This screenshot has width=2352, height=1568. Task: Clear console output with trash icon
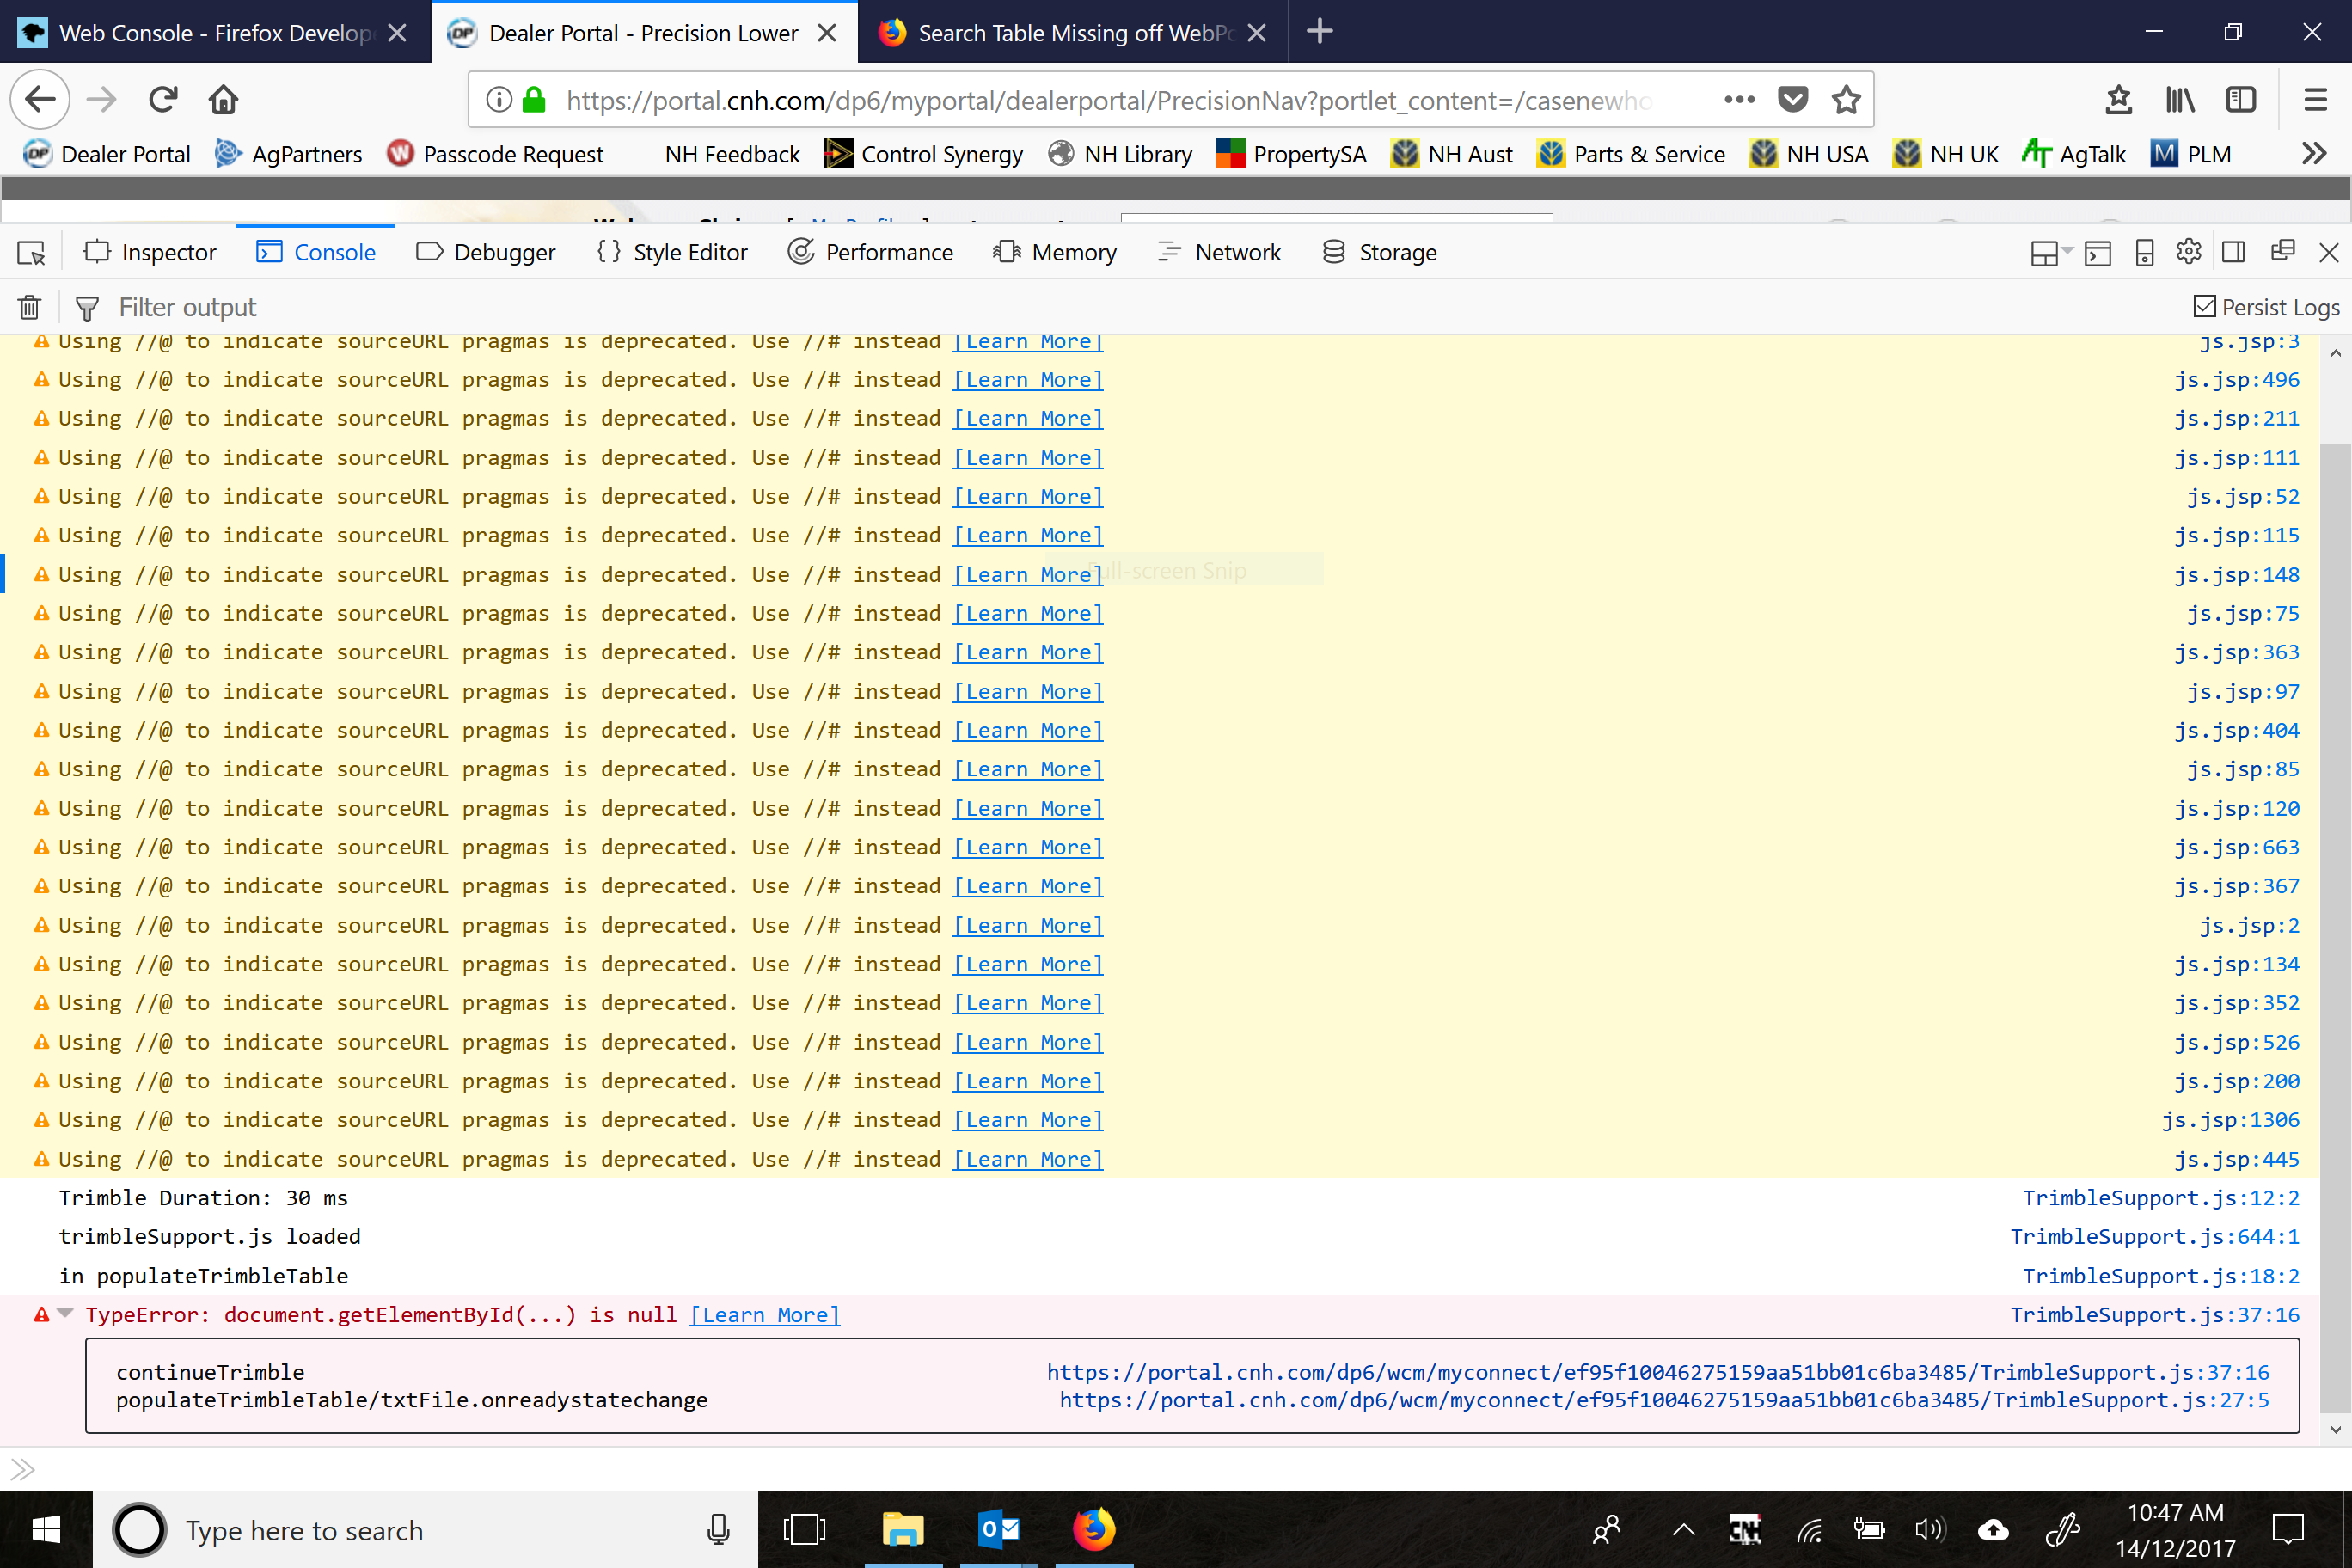pyautogui.click(x=30, y=307)
